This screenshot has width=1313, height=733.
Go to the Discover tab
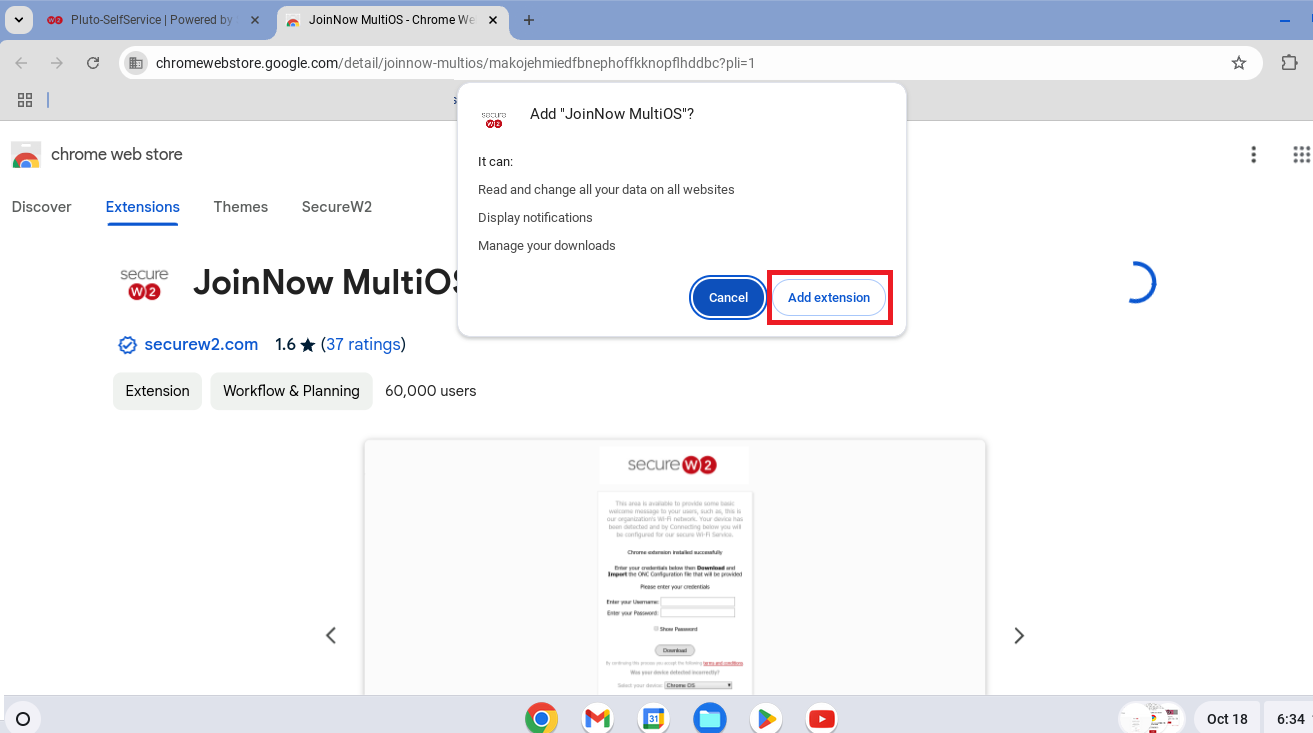click(41, 207)
